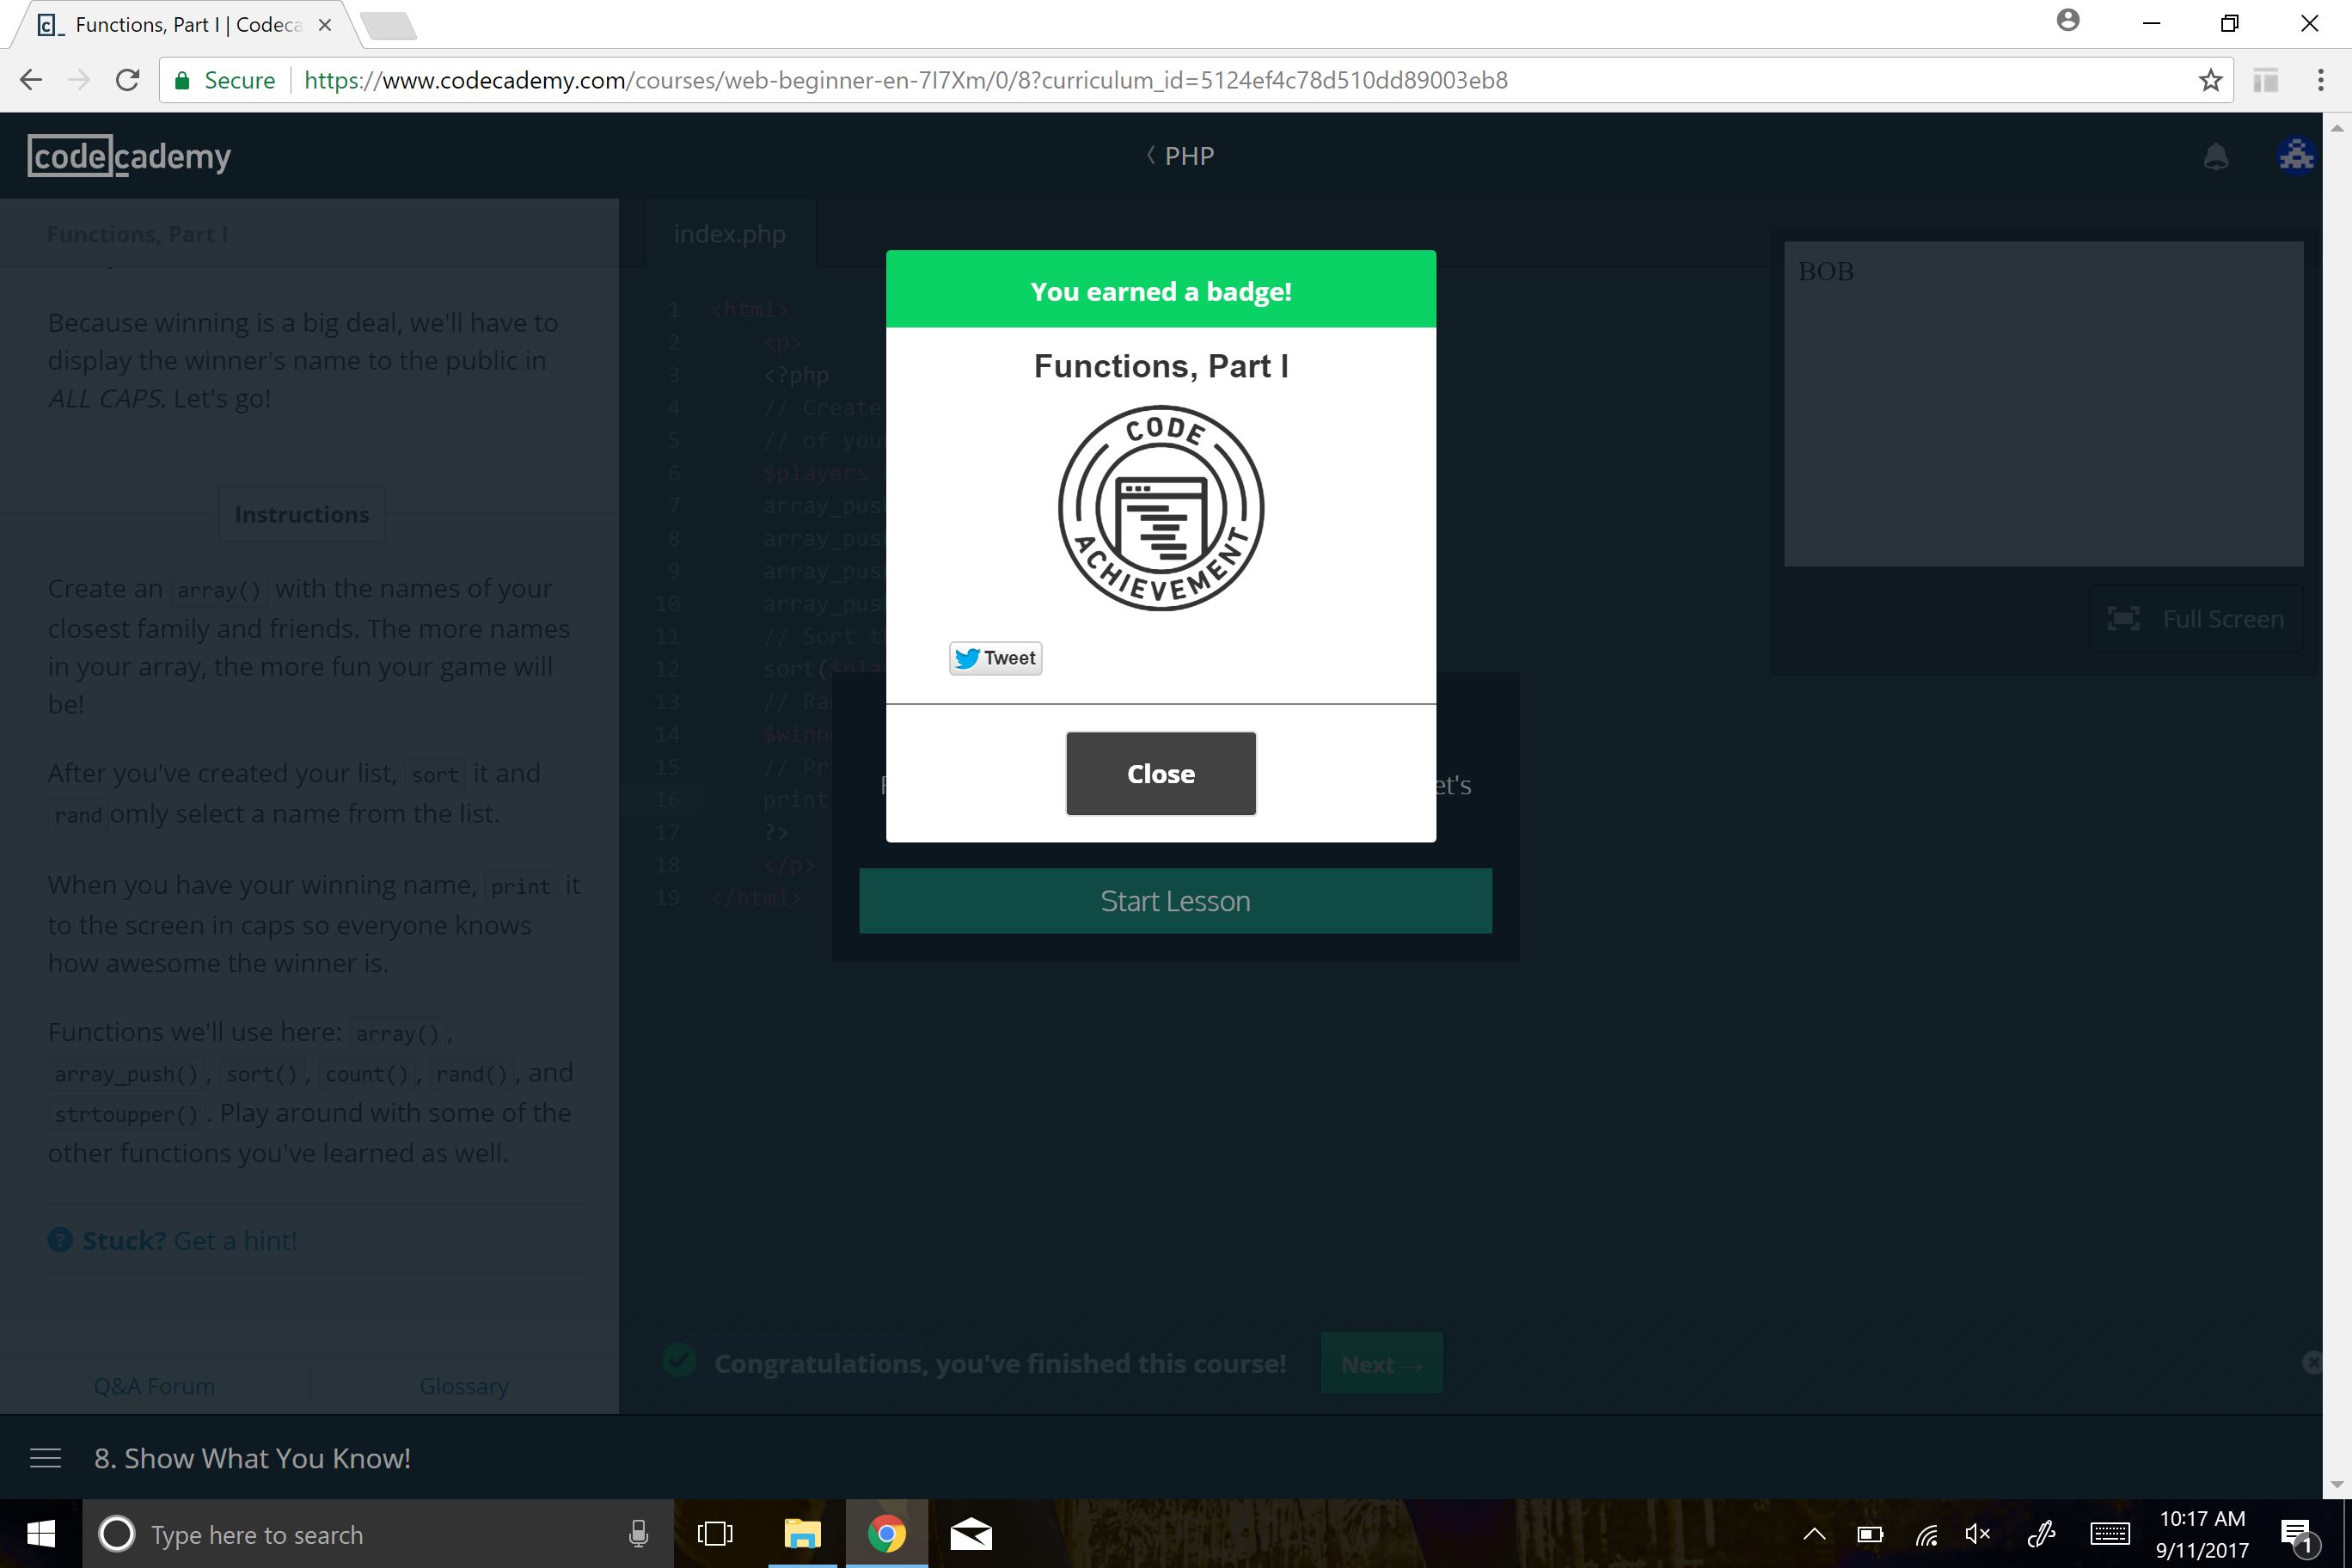Show hidden system tray icons
2352x1568 pixels.
(x=1813, y=1534)
